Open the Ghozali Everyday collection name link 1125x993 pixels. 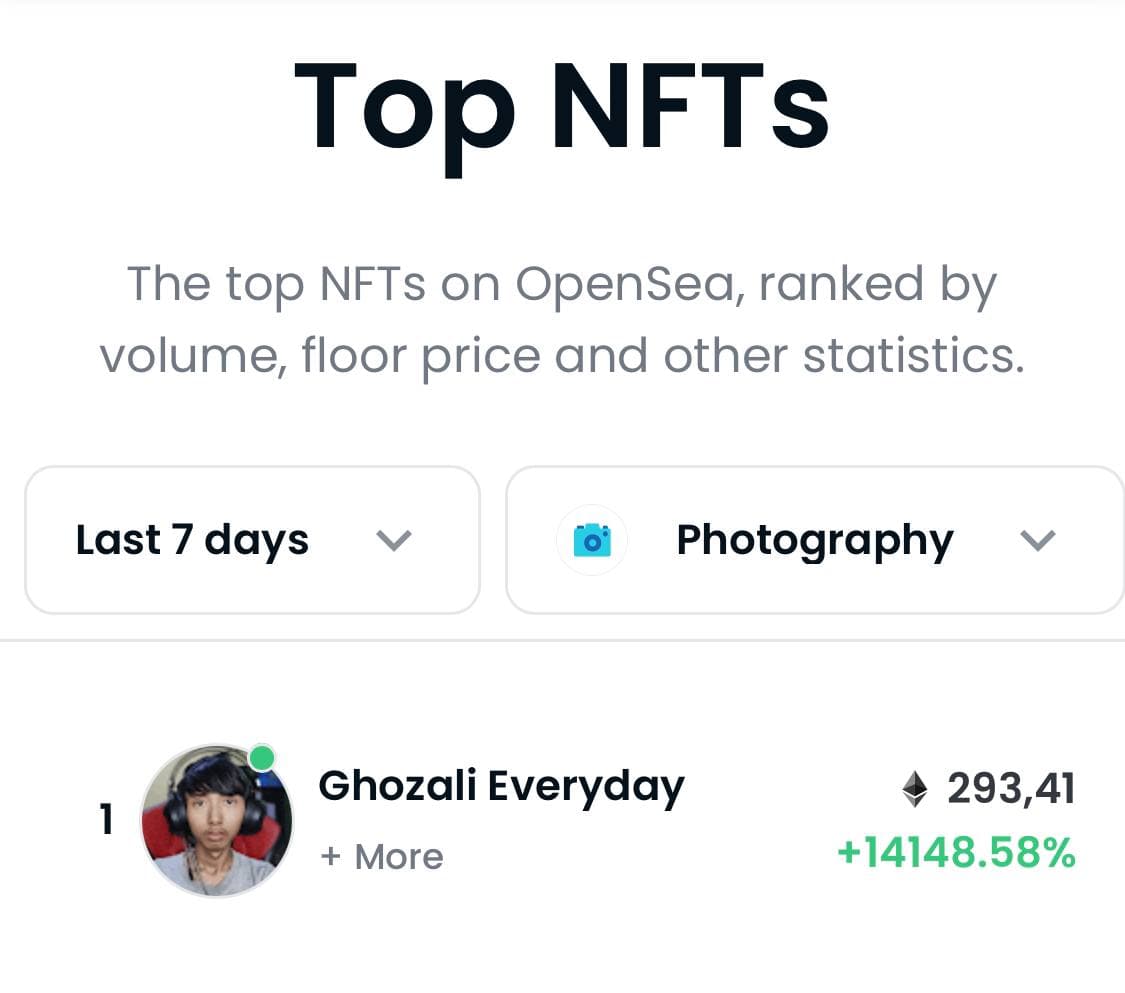pos(502,787)
